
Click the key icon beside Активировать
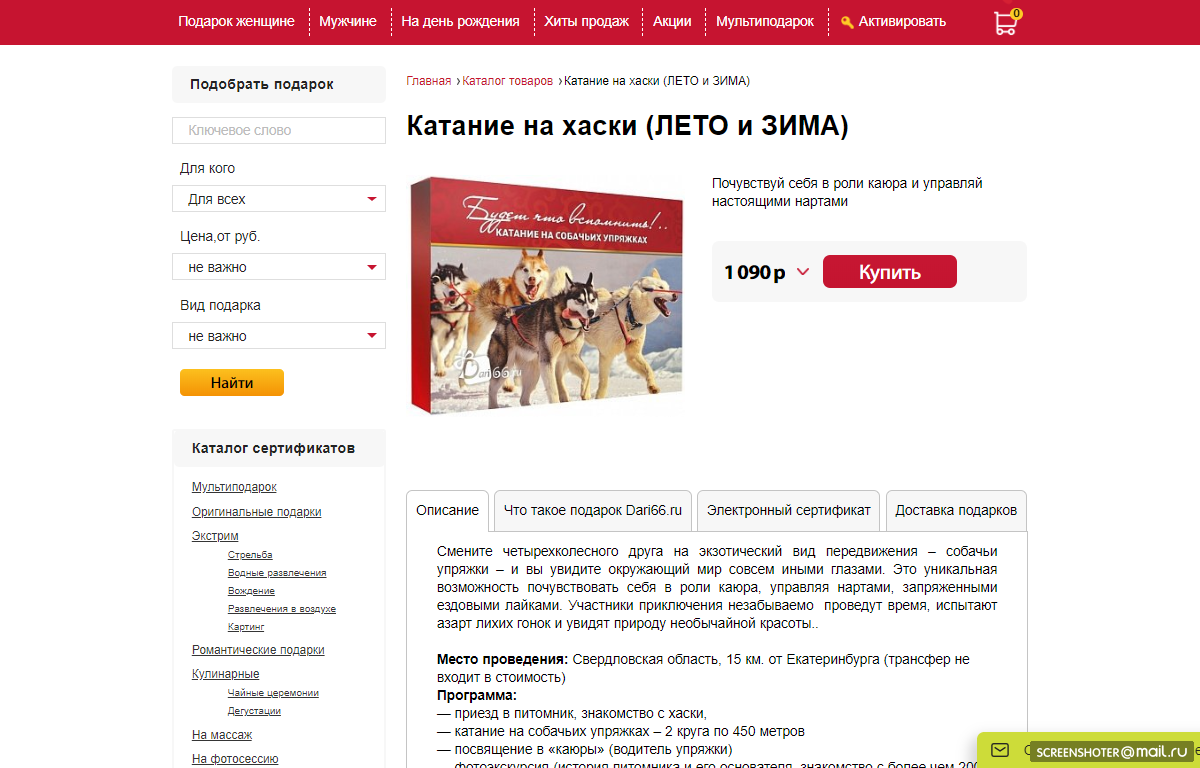pyautogui.click(x=847, y=22)
